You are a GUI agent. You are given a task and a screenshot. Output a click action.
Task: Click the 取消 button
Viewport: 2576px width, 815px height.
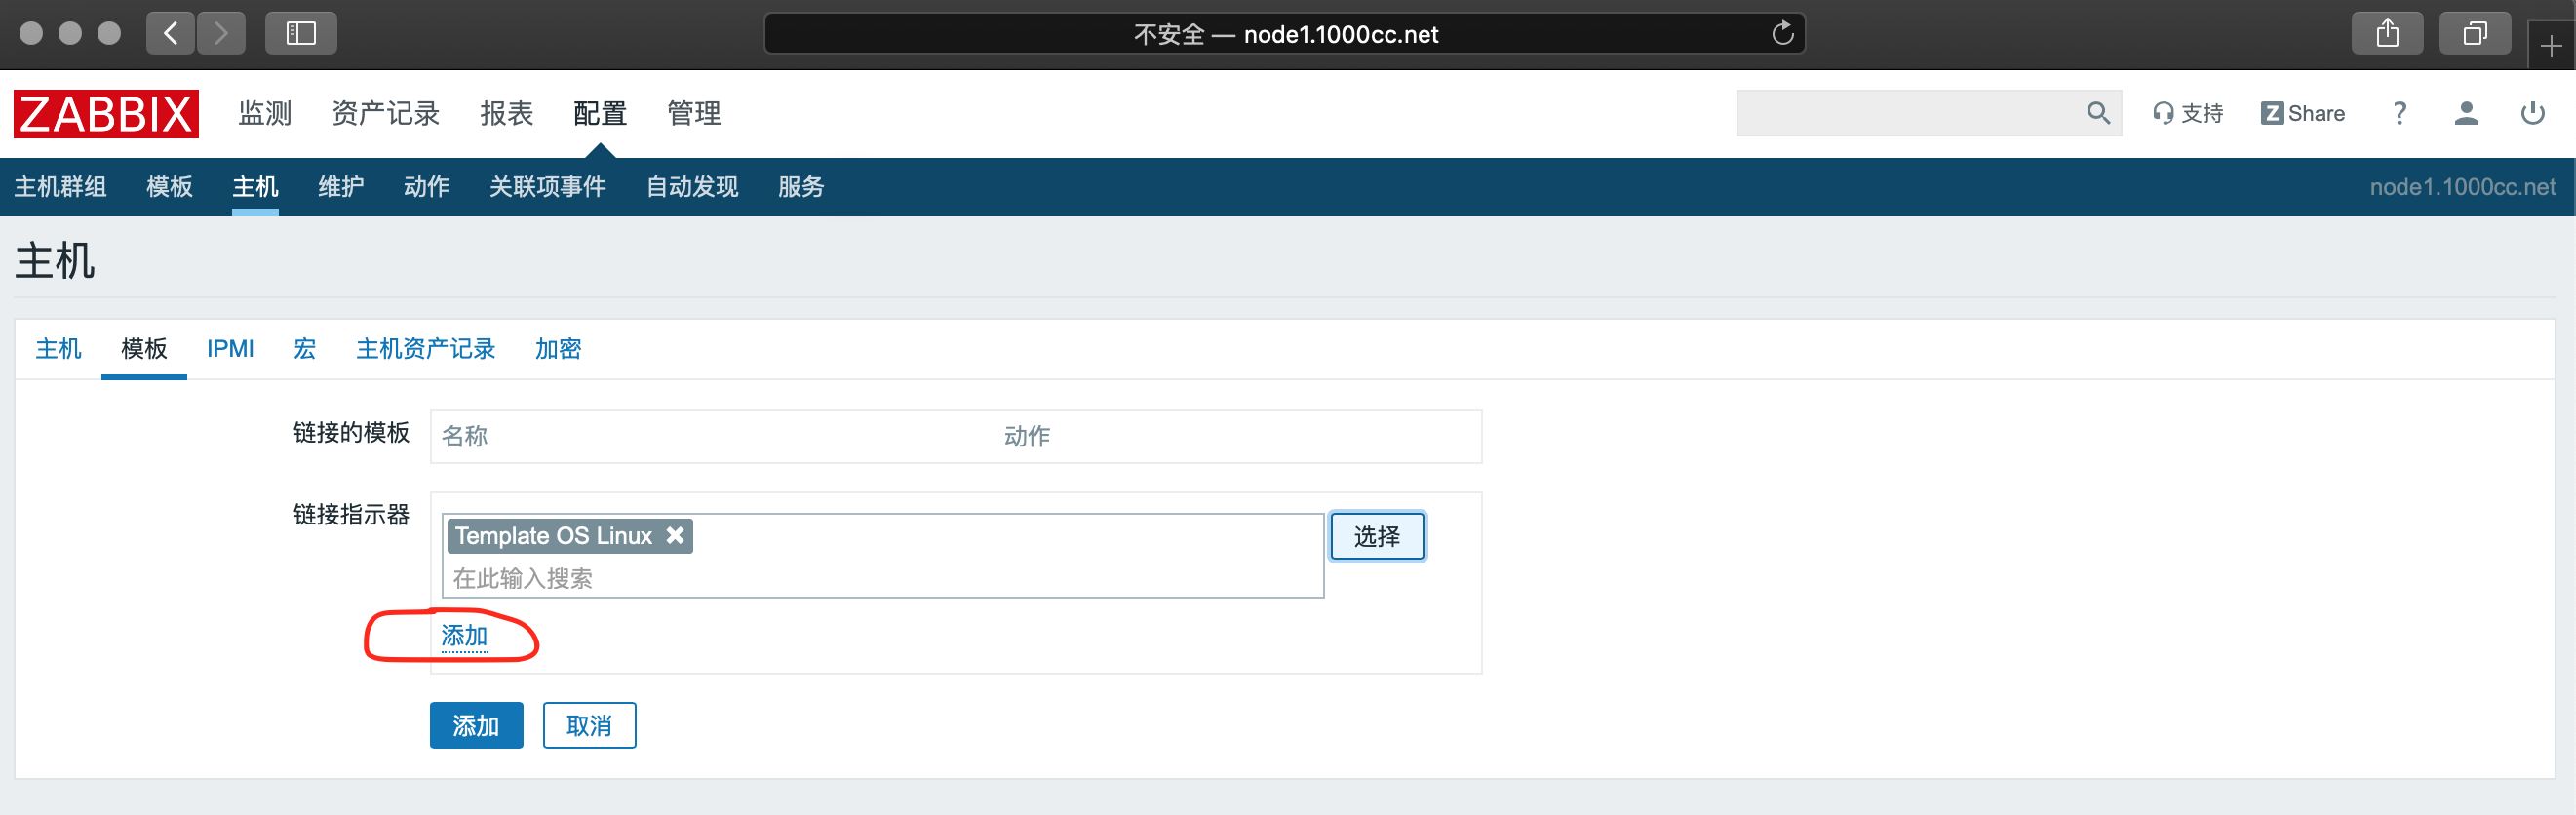[x=589, y=726]
